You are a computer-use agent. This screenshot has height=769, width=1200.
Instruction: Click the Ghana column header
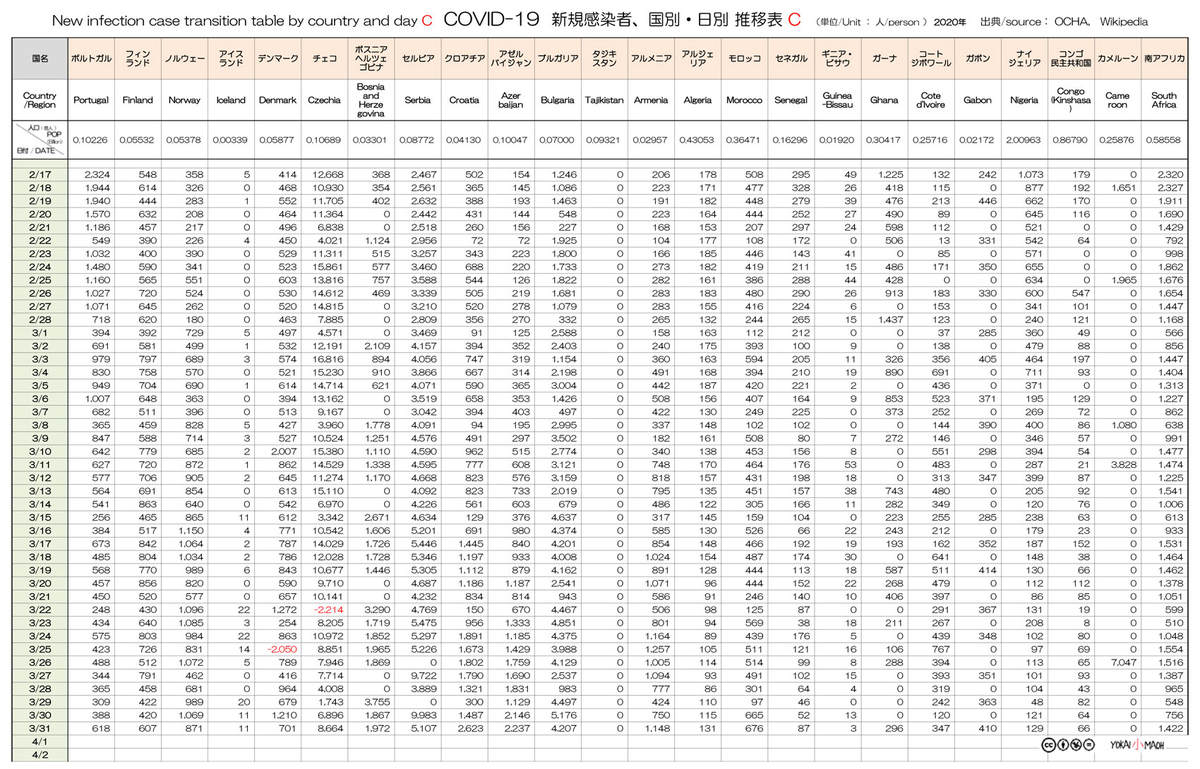[883, 100]
